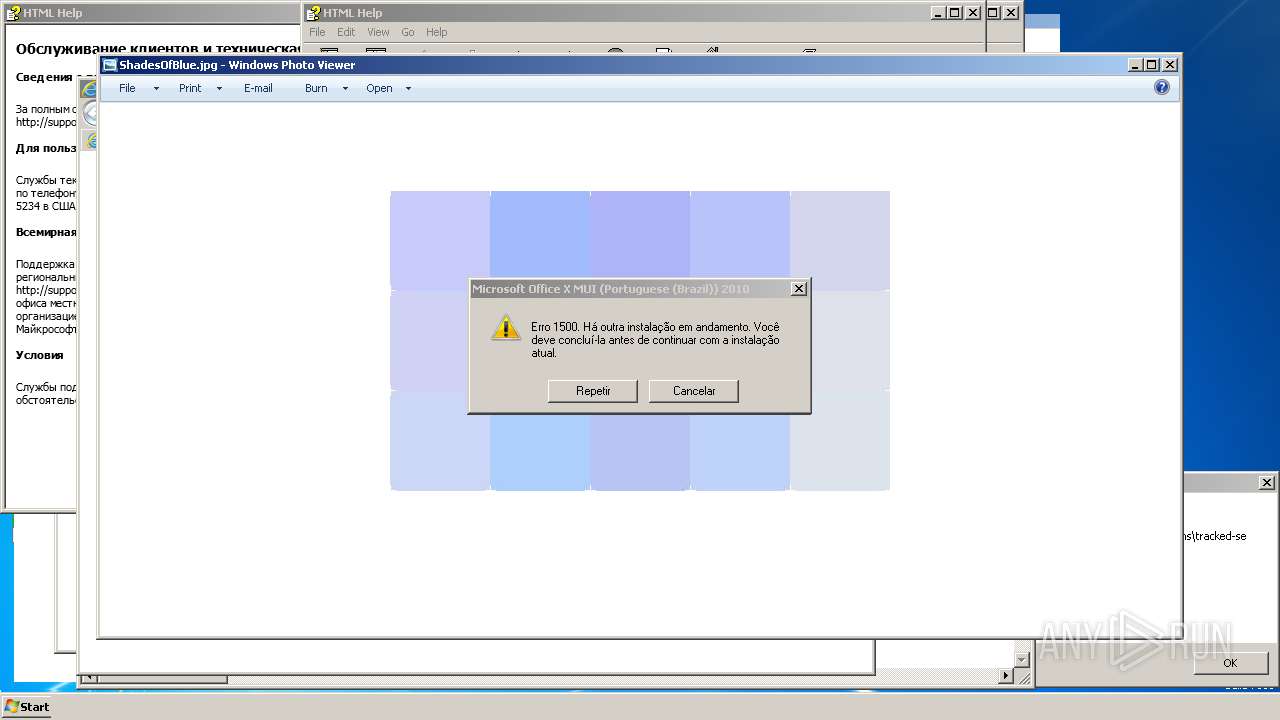The width and height of the screenshot is (1280, 720).
Task: Click the Photo Viewer help icon
Action: [1162, 87]
